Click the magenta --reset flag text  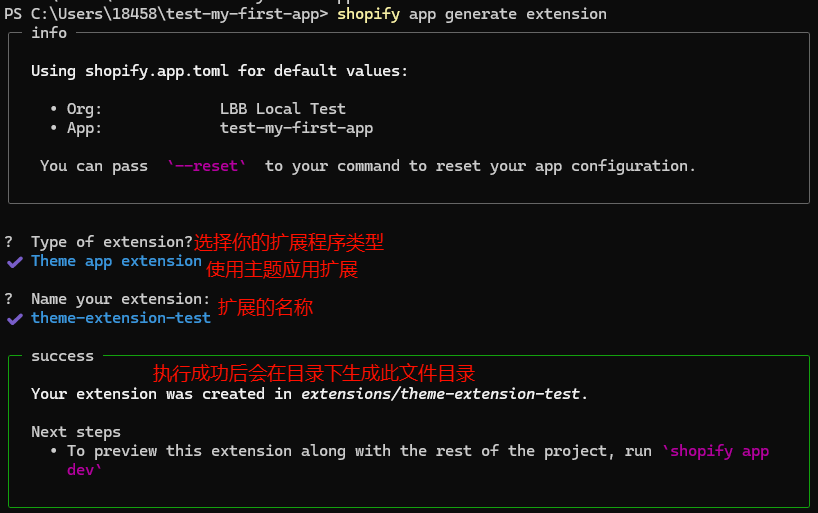coord(207,166)
